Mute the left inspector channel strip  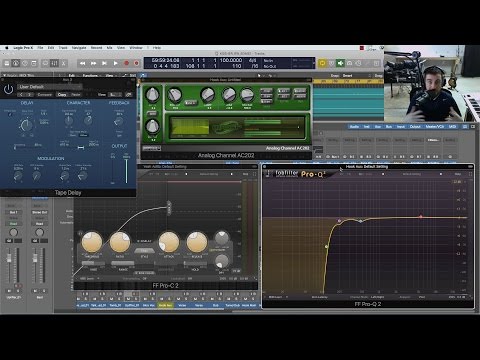click(x=10, y=291)
